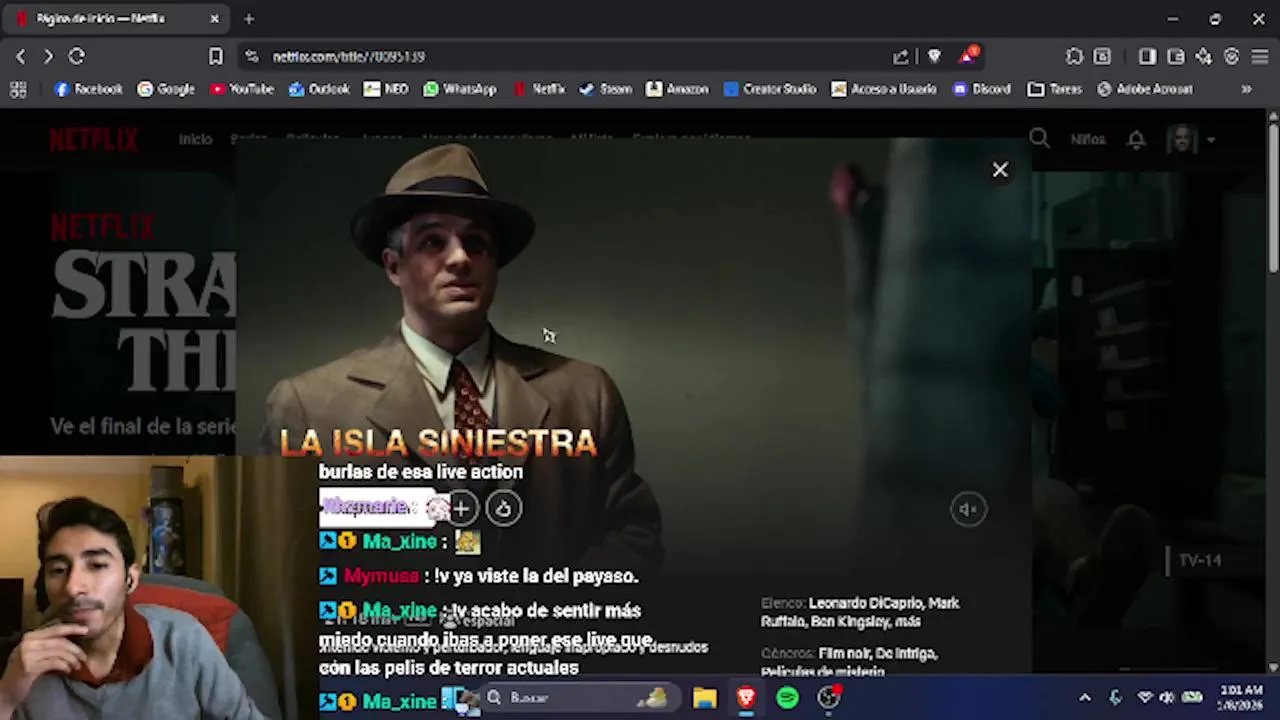Expand the Tareas bookmarks folder
The width and height of the screenshot is (1280, 720).
1055,89
